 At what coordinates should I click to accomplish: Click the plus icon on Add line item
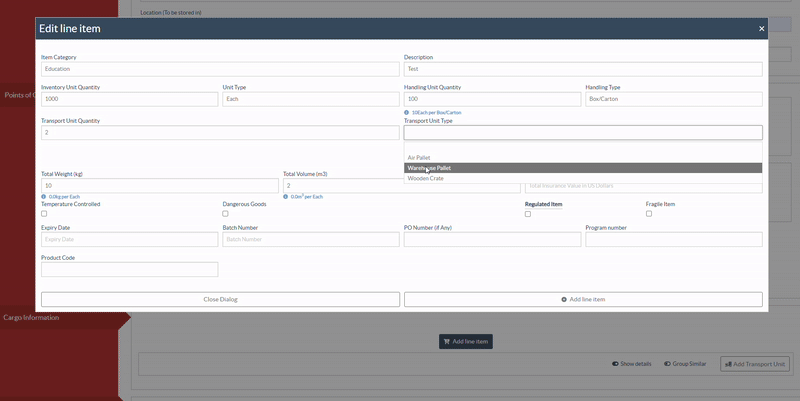(564, 299)
